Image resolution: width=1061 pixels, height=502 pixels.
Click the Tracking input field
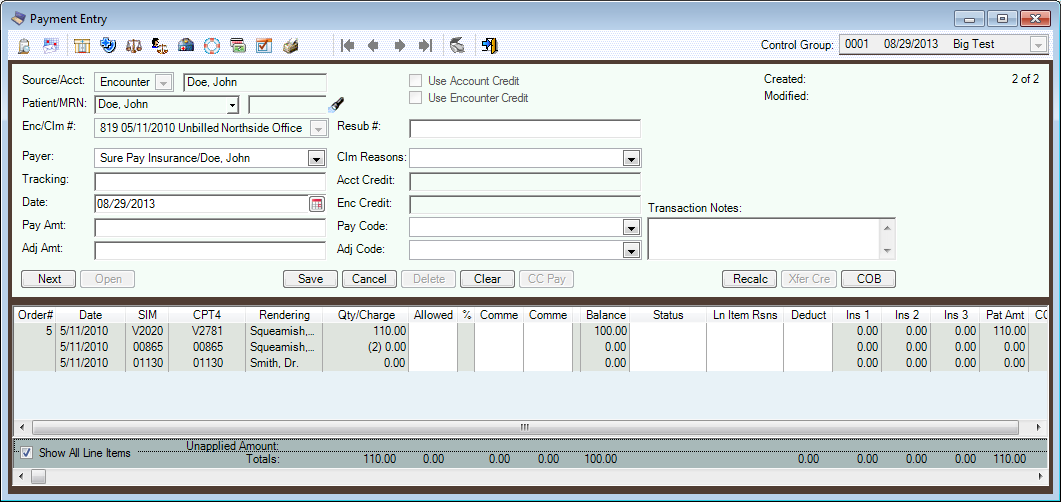point(210,181)
